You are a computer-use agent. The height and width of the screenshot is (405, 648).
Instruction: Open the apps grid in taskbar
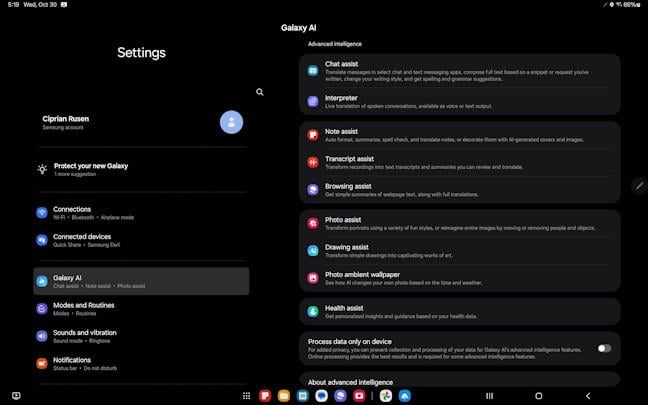(246, 396)
